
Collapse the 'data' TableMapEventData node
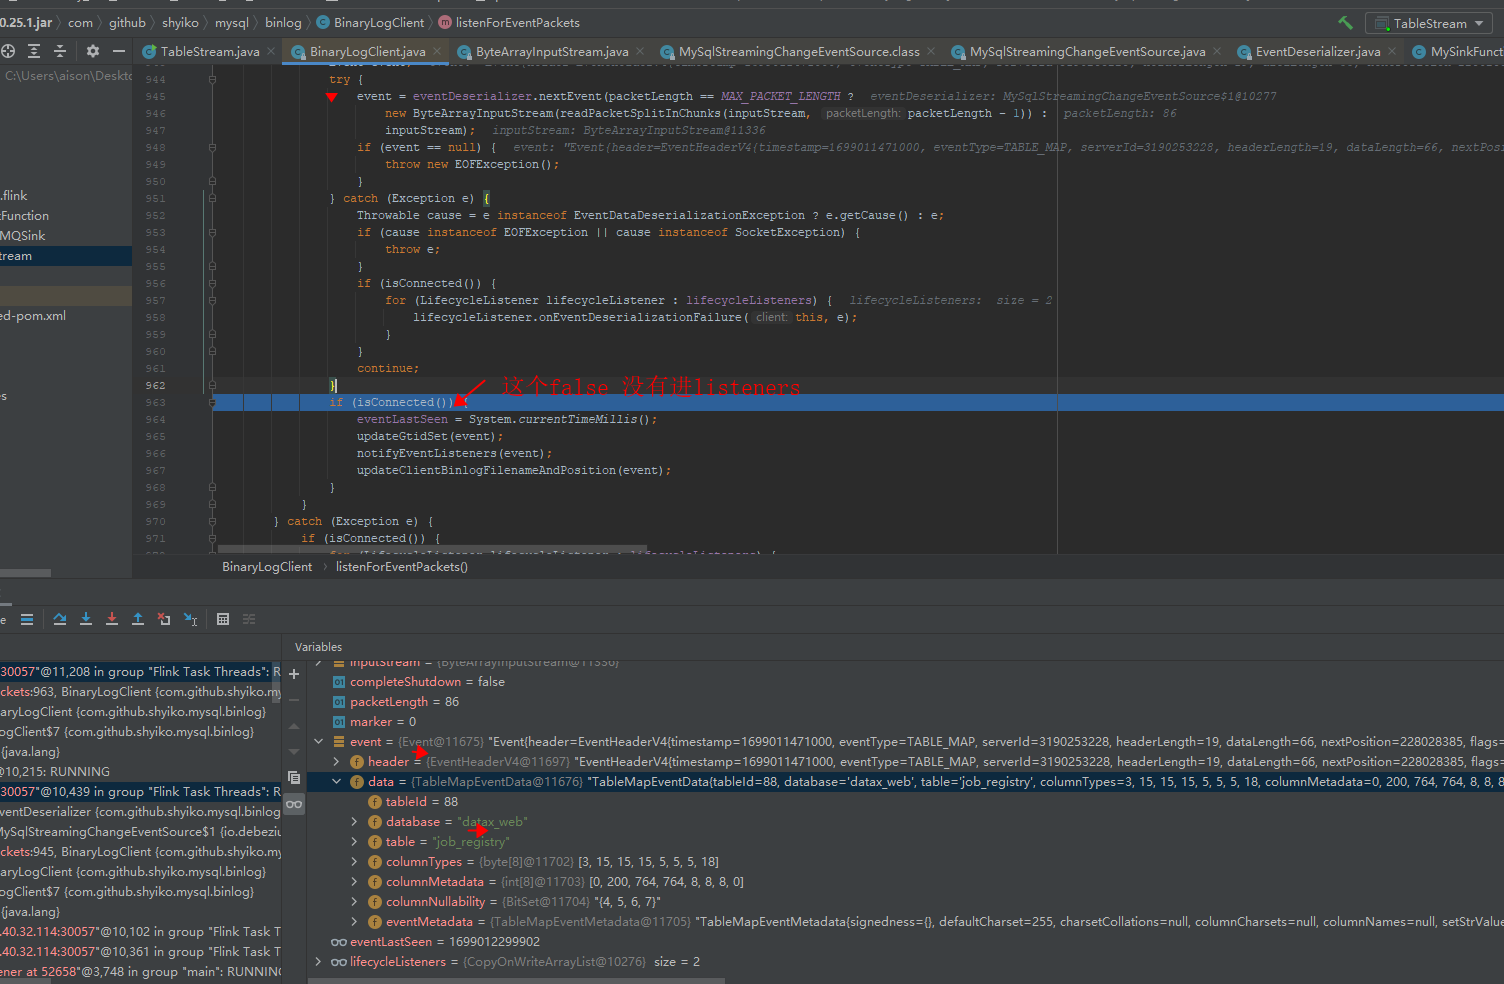[337, 782]
